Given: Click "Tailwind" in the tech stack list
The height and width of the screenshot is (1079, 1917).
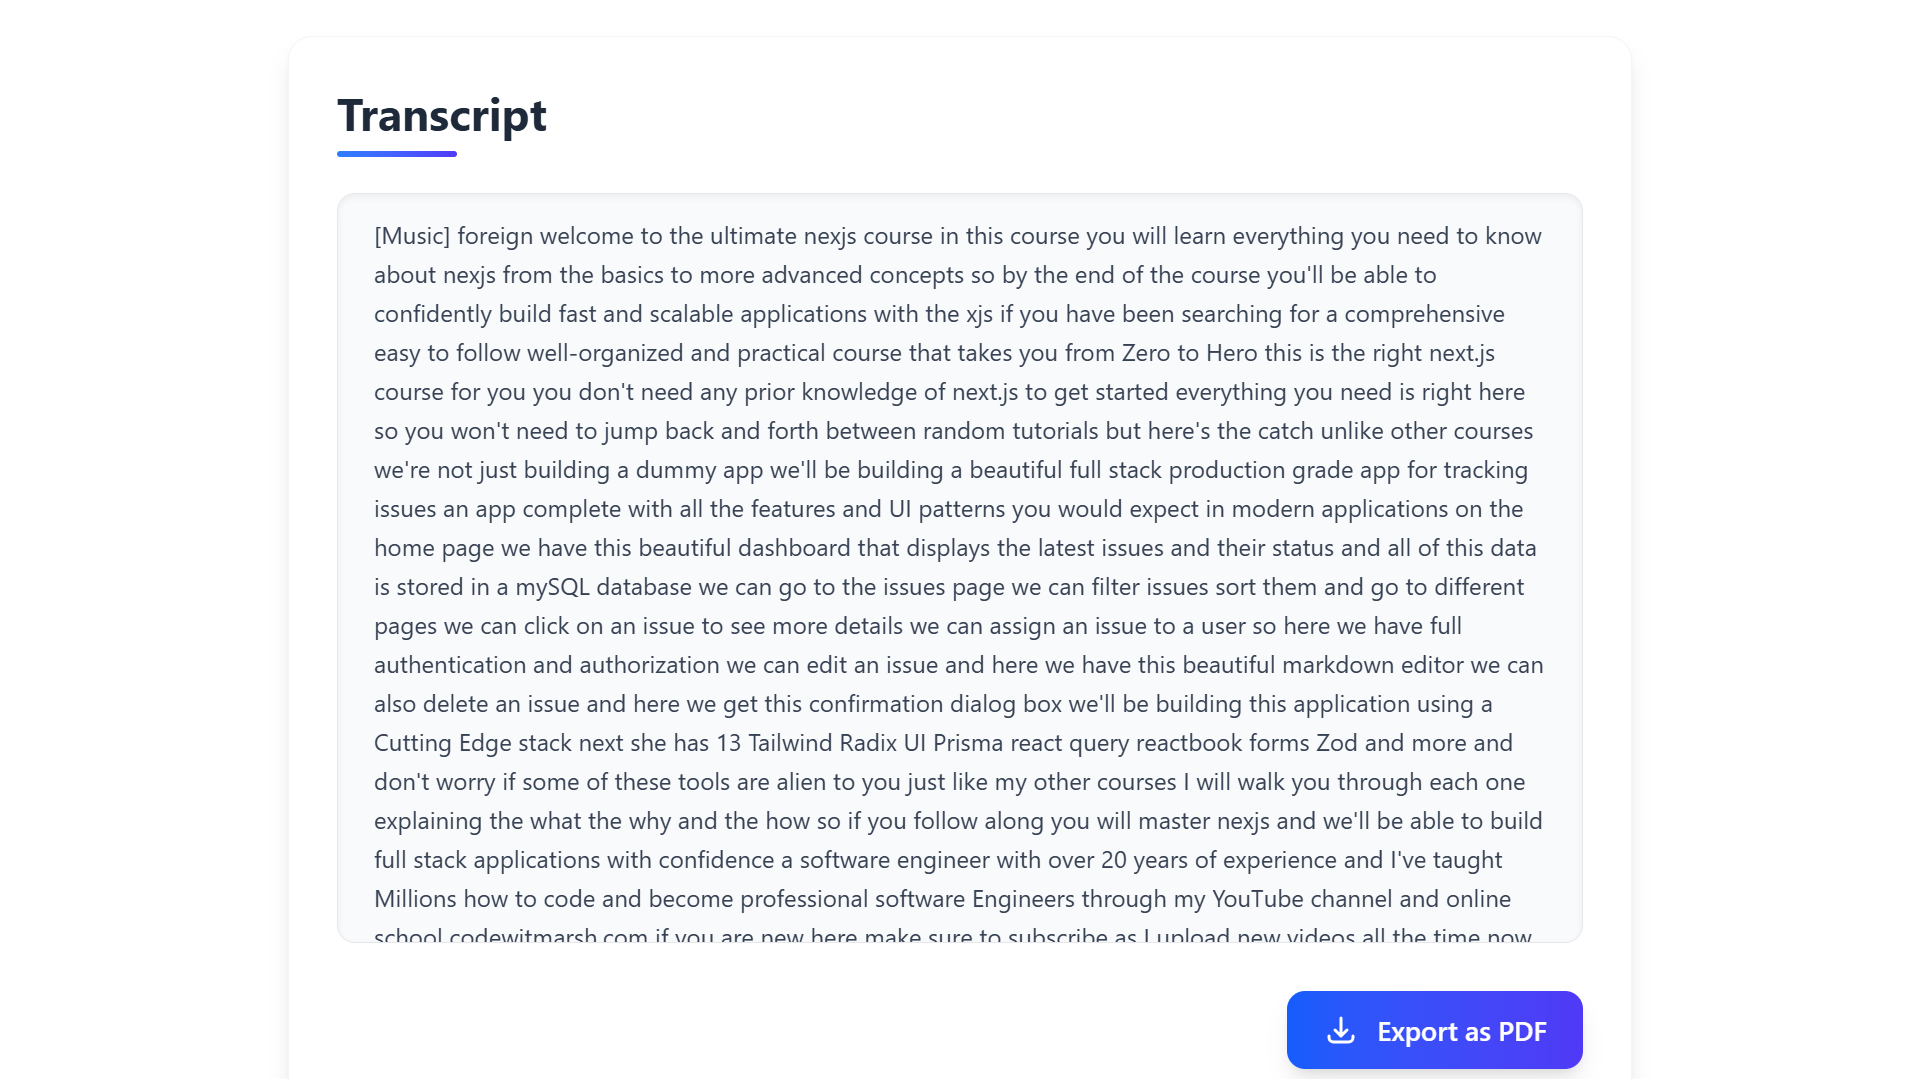Looking at the screenshot, I should [790, 742].
